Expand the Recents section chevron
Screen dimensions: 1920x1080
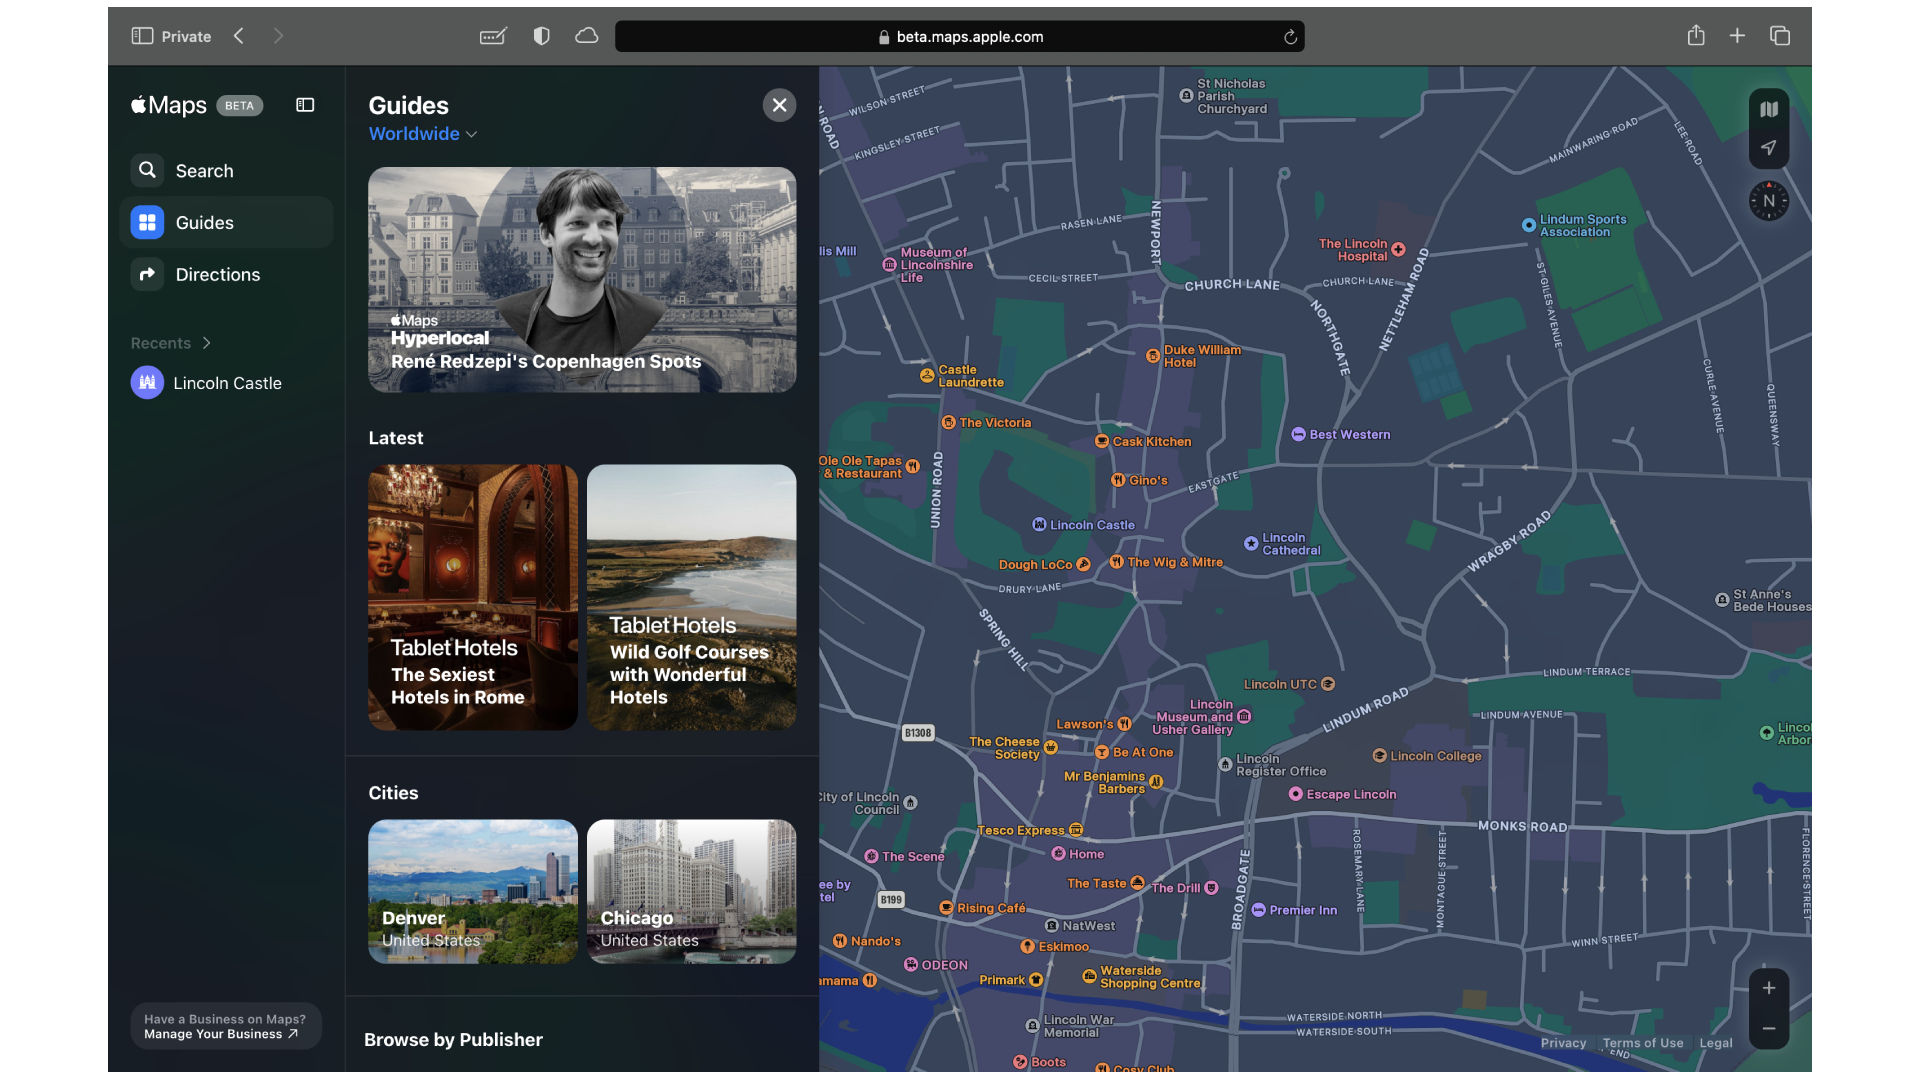[x=206, y=343]
